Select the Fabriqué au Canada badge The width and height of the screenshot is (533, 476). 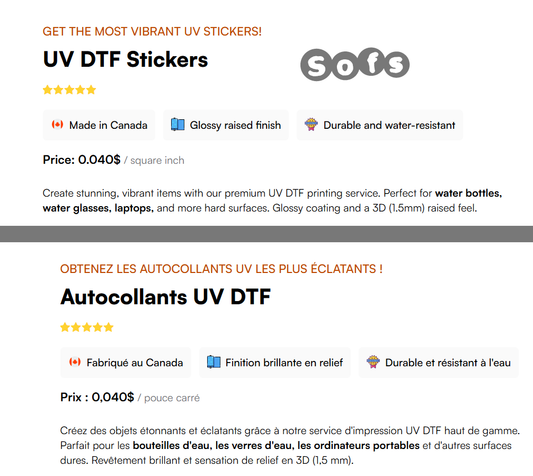[x=126, y=362]
